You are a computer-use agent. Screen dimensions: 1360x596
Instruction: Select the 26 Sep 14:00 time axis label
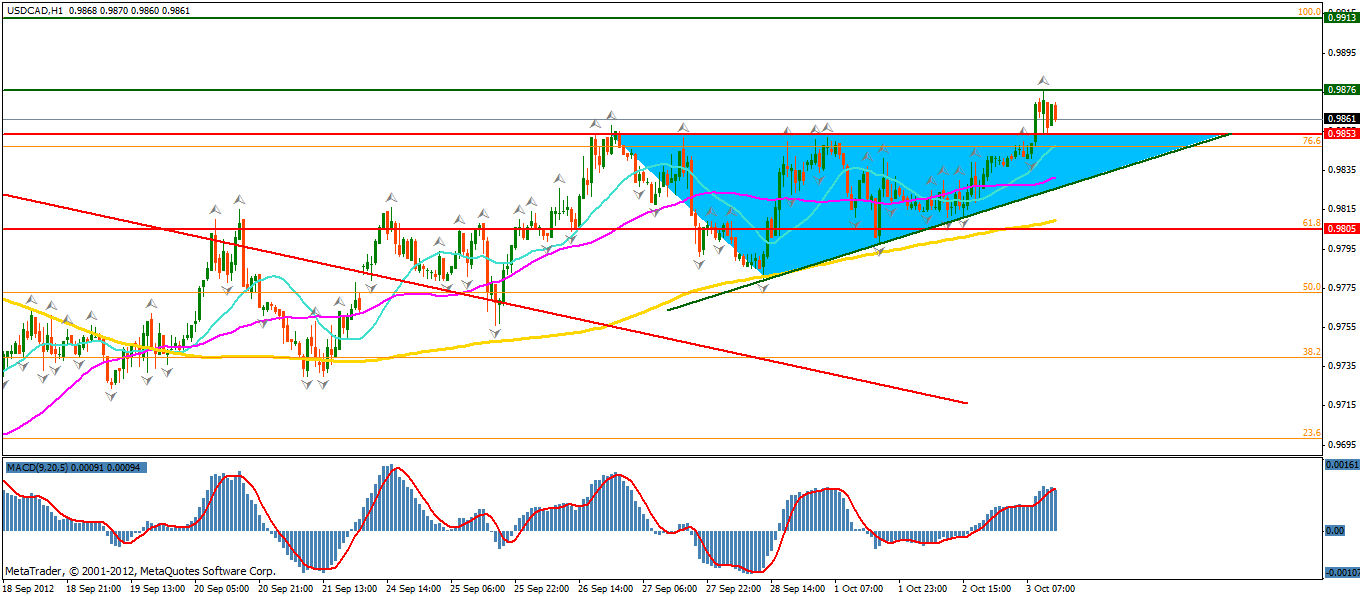(606, 589)
